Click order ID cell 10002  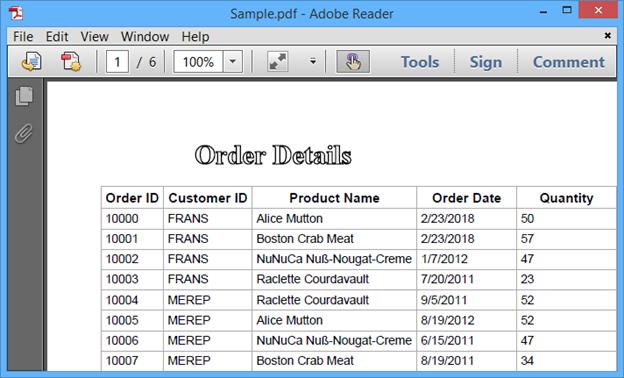click(122, 259)
